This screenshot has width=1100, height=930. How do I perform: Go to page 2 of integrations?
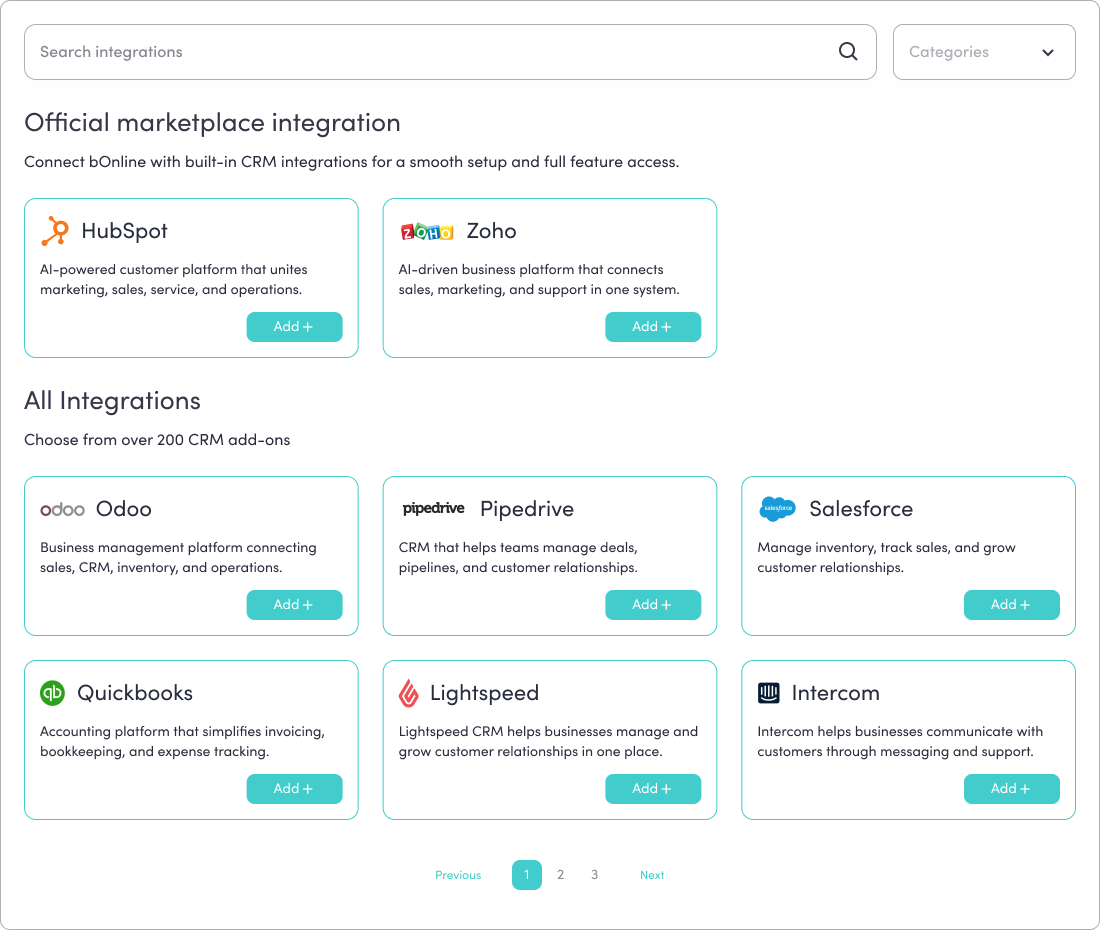tap(560, 875)
